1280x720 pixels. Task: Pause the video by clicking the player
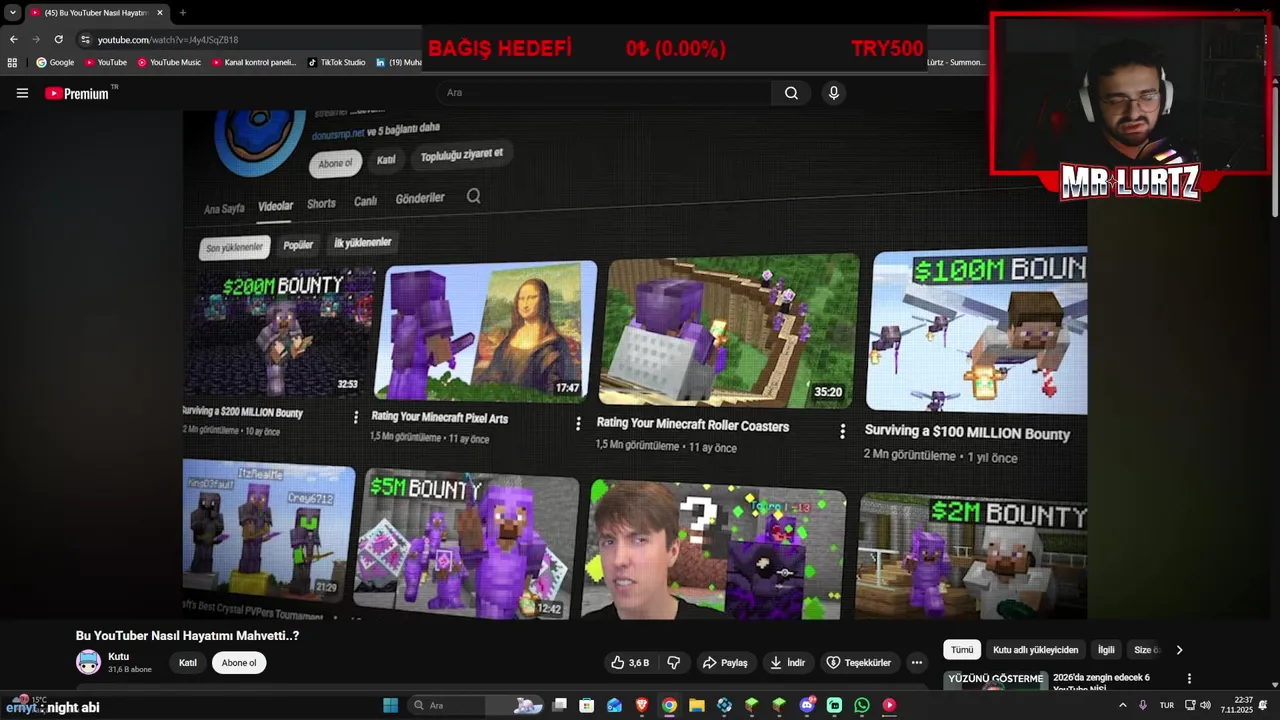[635, 365]
